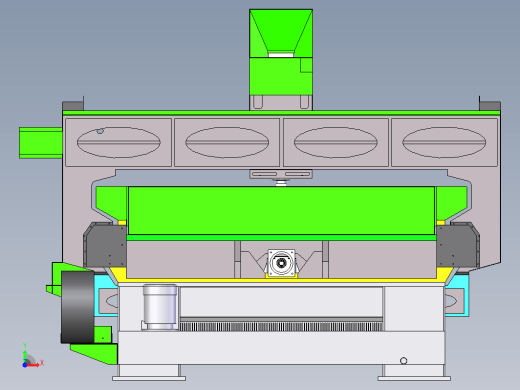Click the square gearbox flange at center
The height and width of the screenshot is (390, 520).
(281, 263)
